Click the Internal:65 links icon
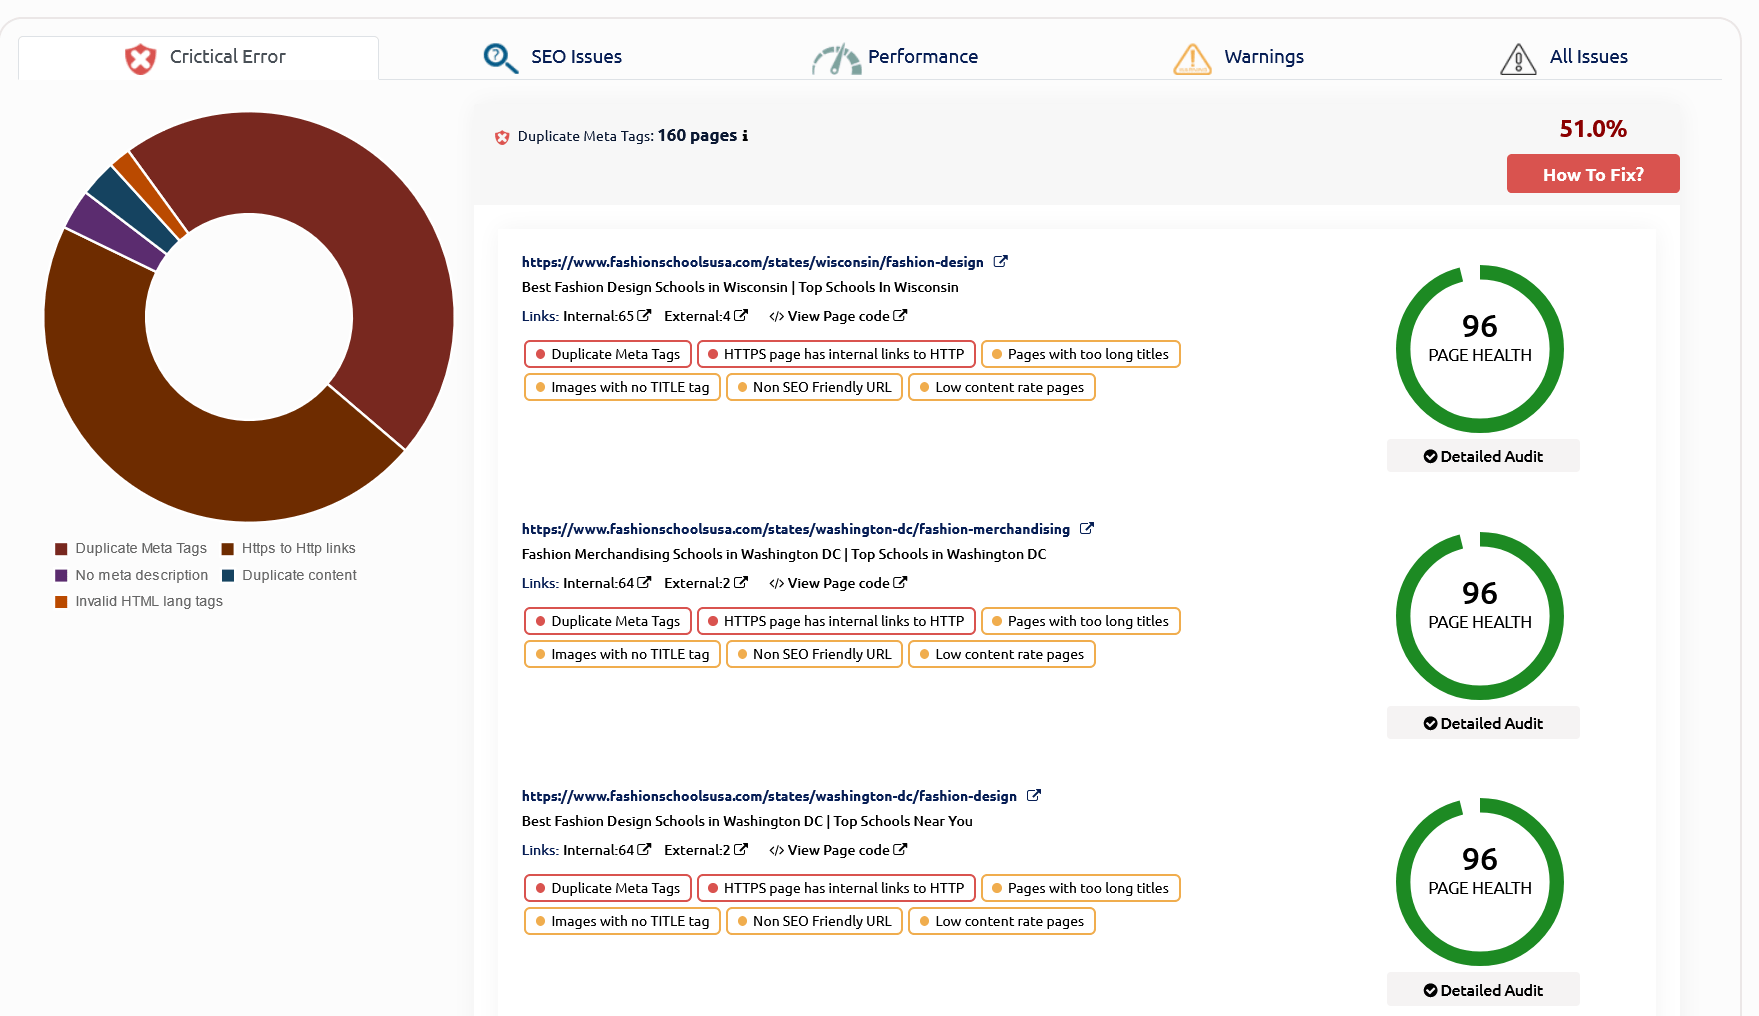 (644, 315)
